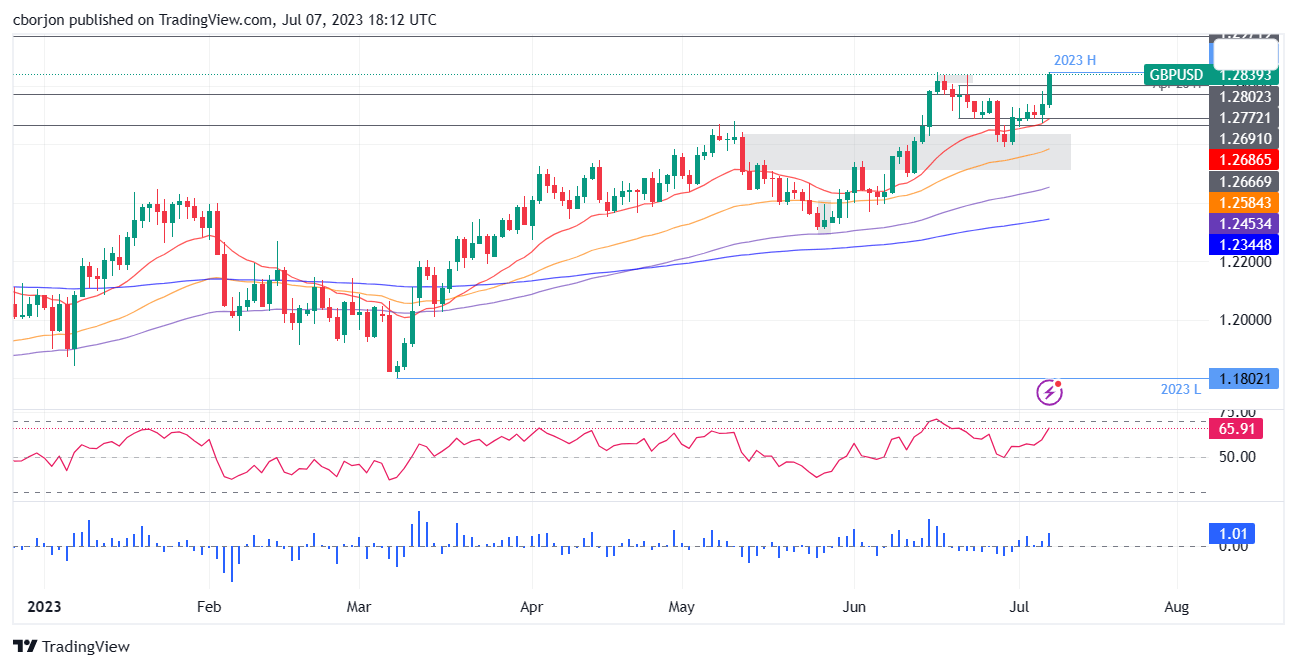Screen dimensions: 1297x668
Task: Click the volume indicator badge showing 1.01
Action: [x=1233, y=534]
